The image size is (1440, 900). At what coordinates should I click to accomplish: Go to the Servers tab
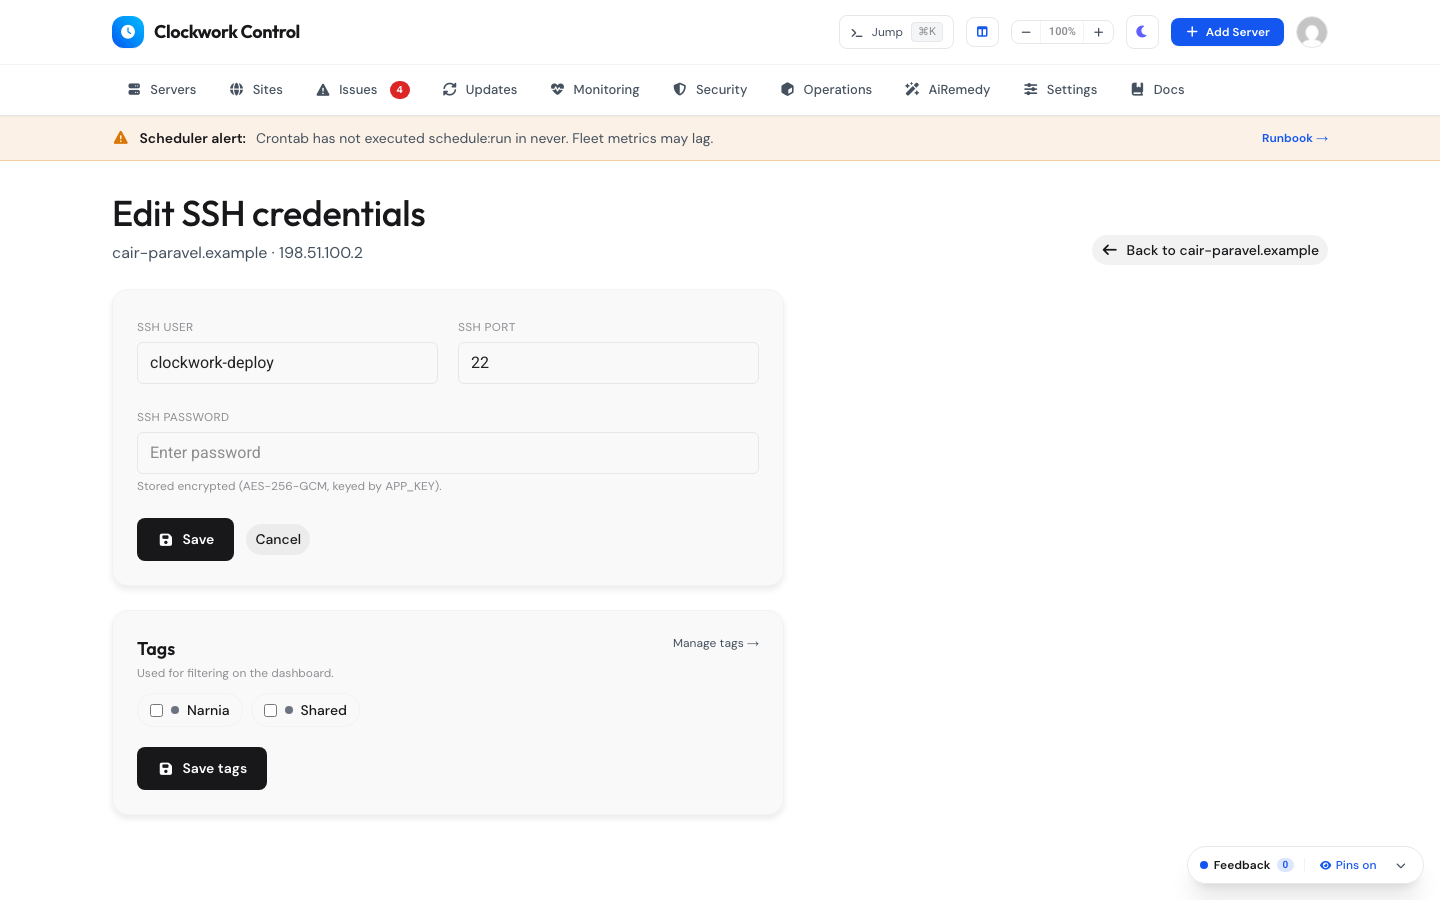pos(162,90)
